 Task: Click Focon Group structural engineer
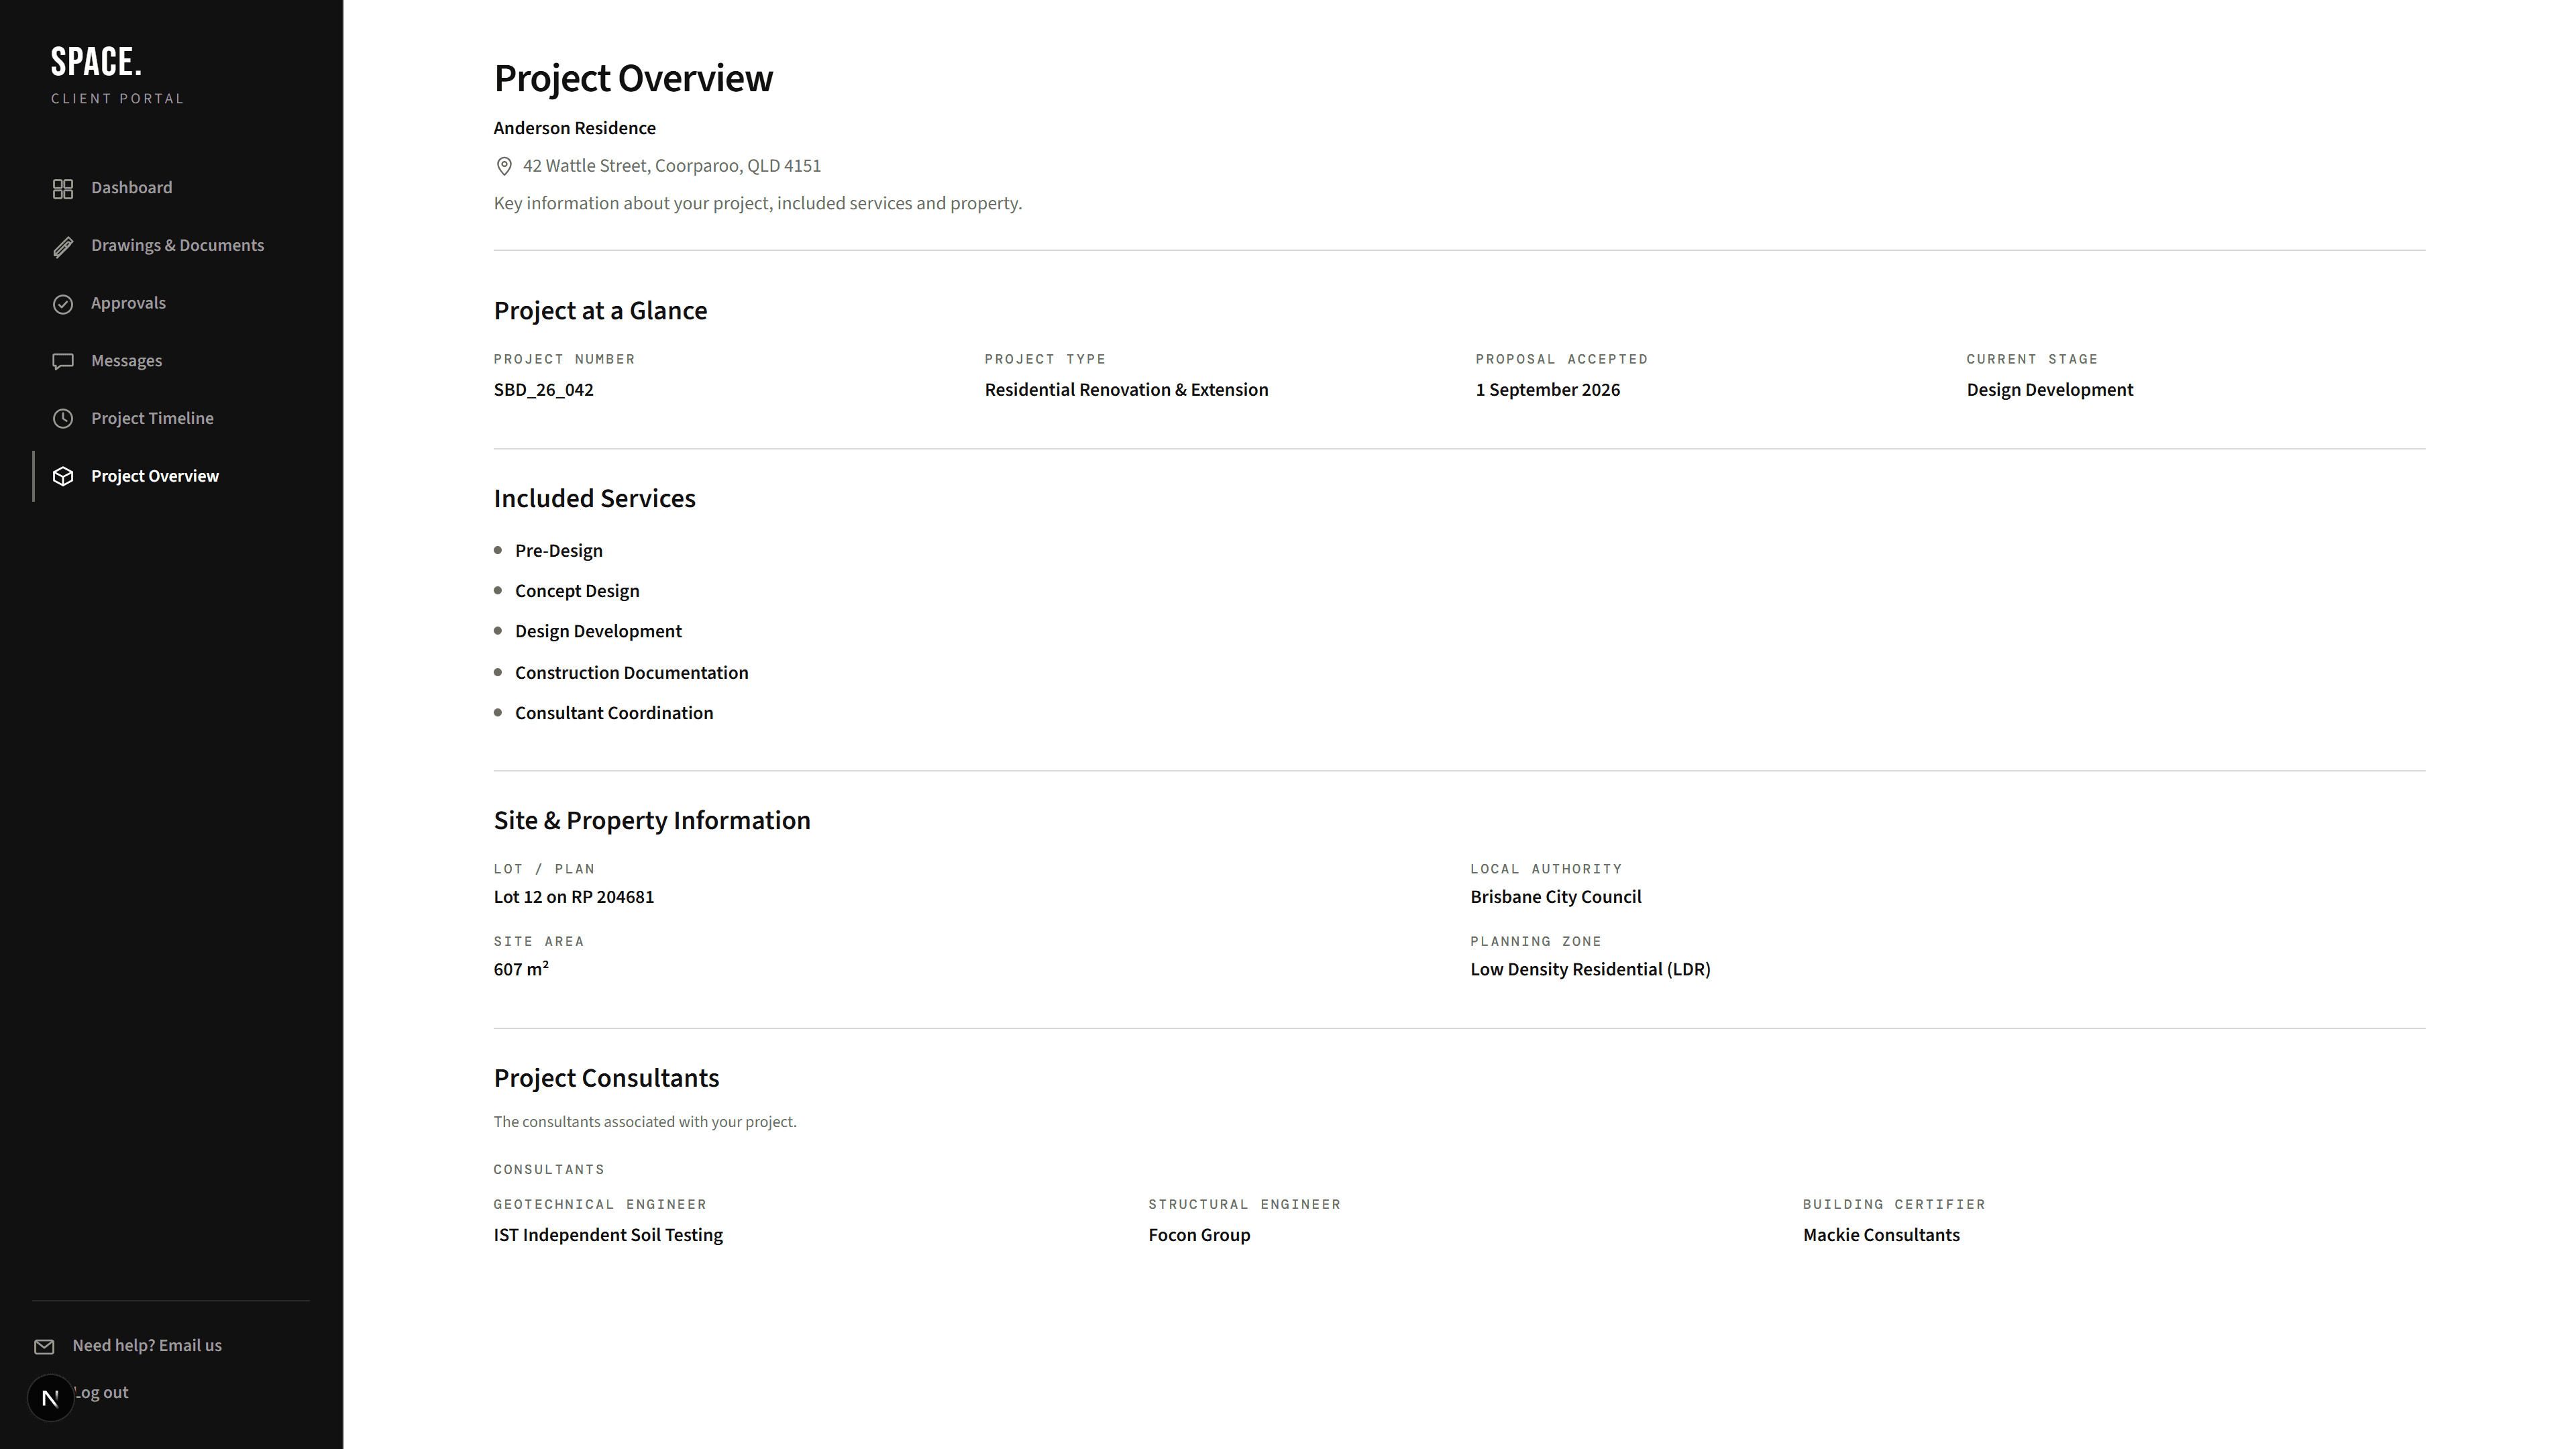coord(1199,1235)
